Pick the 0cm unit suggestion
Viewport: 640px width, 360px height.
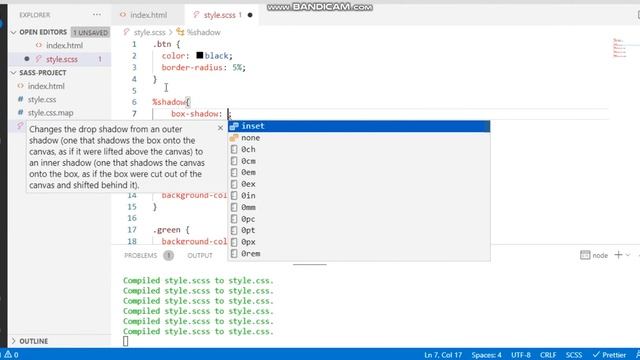359,161
